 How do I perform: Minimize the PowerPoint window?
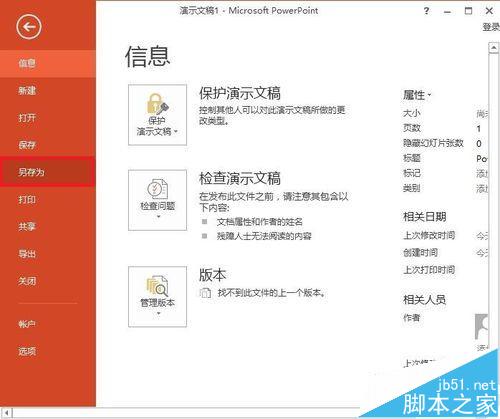(x=447, y=11)
